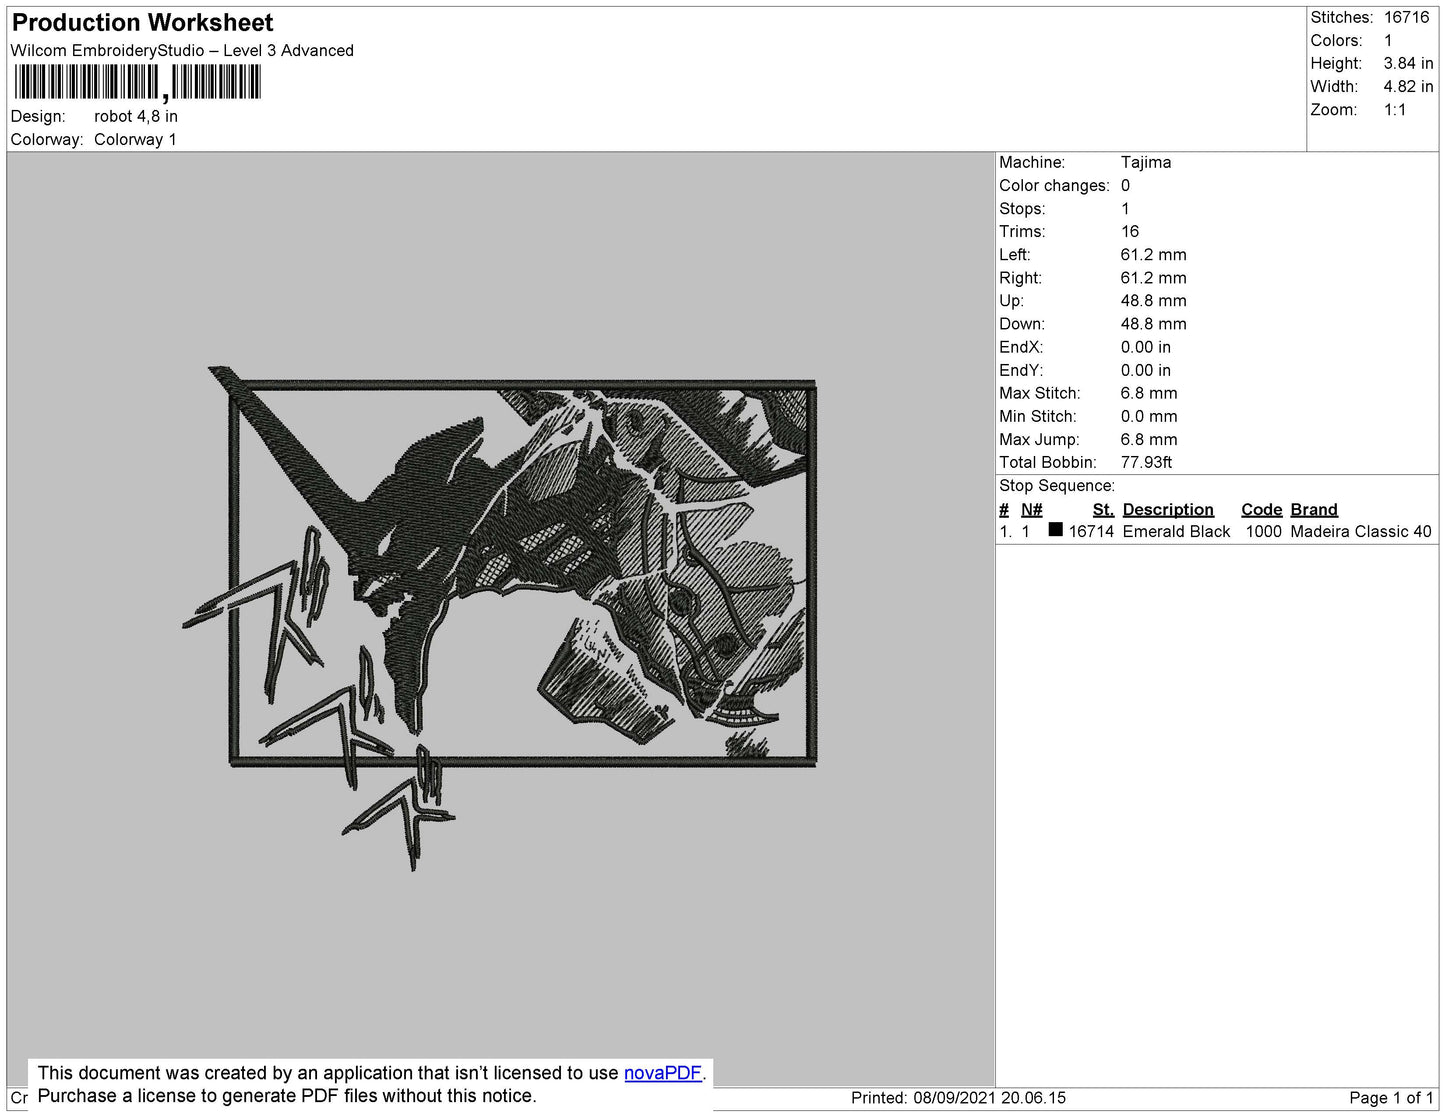Click the 'St.' column header
The width and height of the screenshot is (1445, 1117).
(1103, 509)
